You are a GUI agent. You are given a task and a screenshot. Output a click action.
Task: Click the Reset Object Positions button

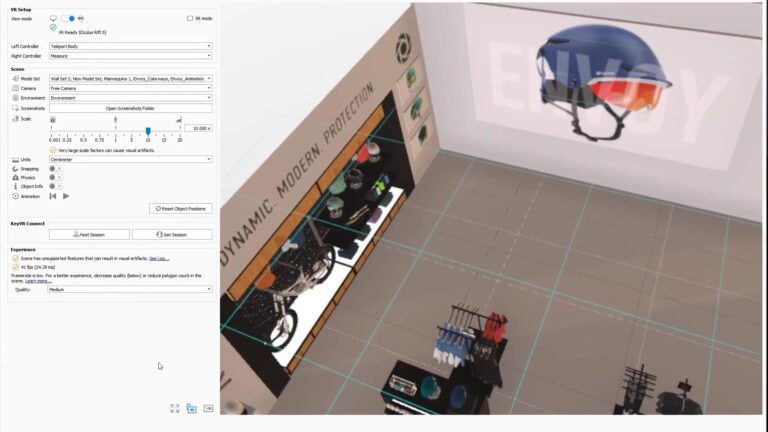(x=181, y=209)
